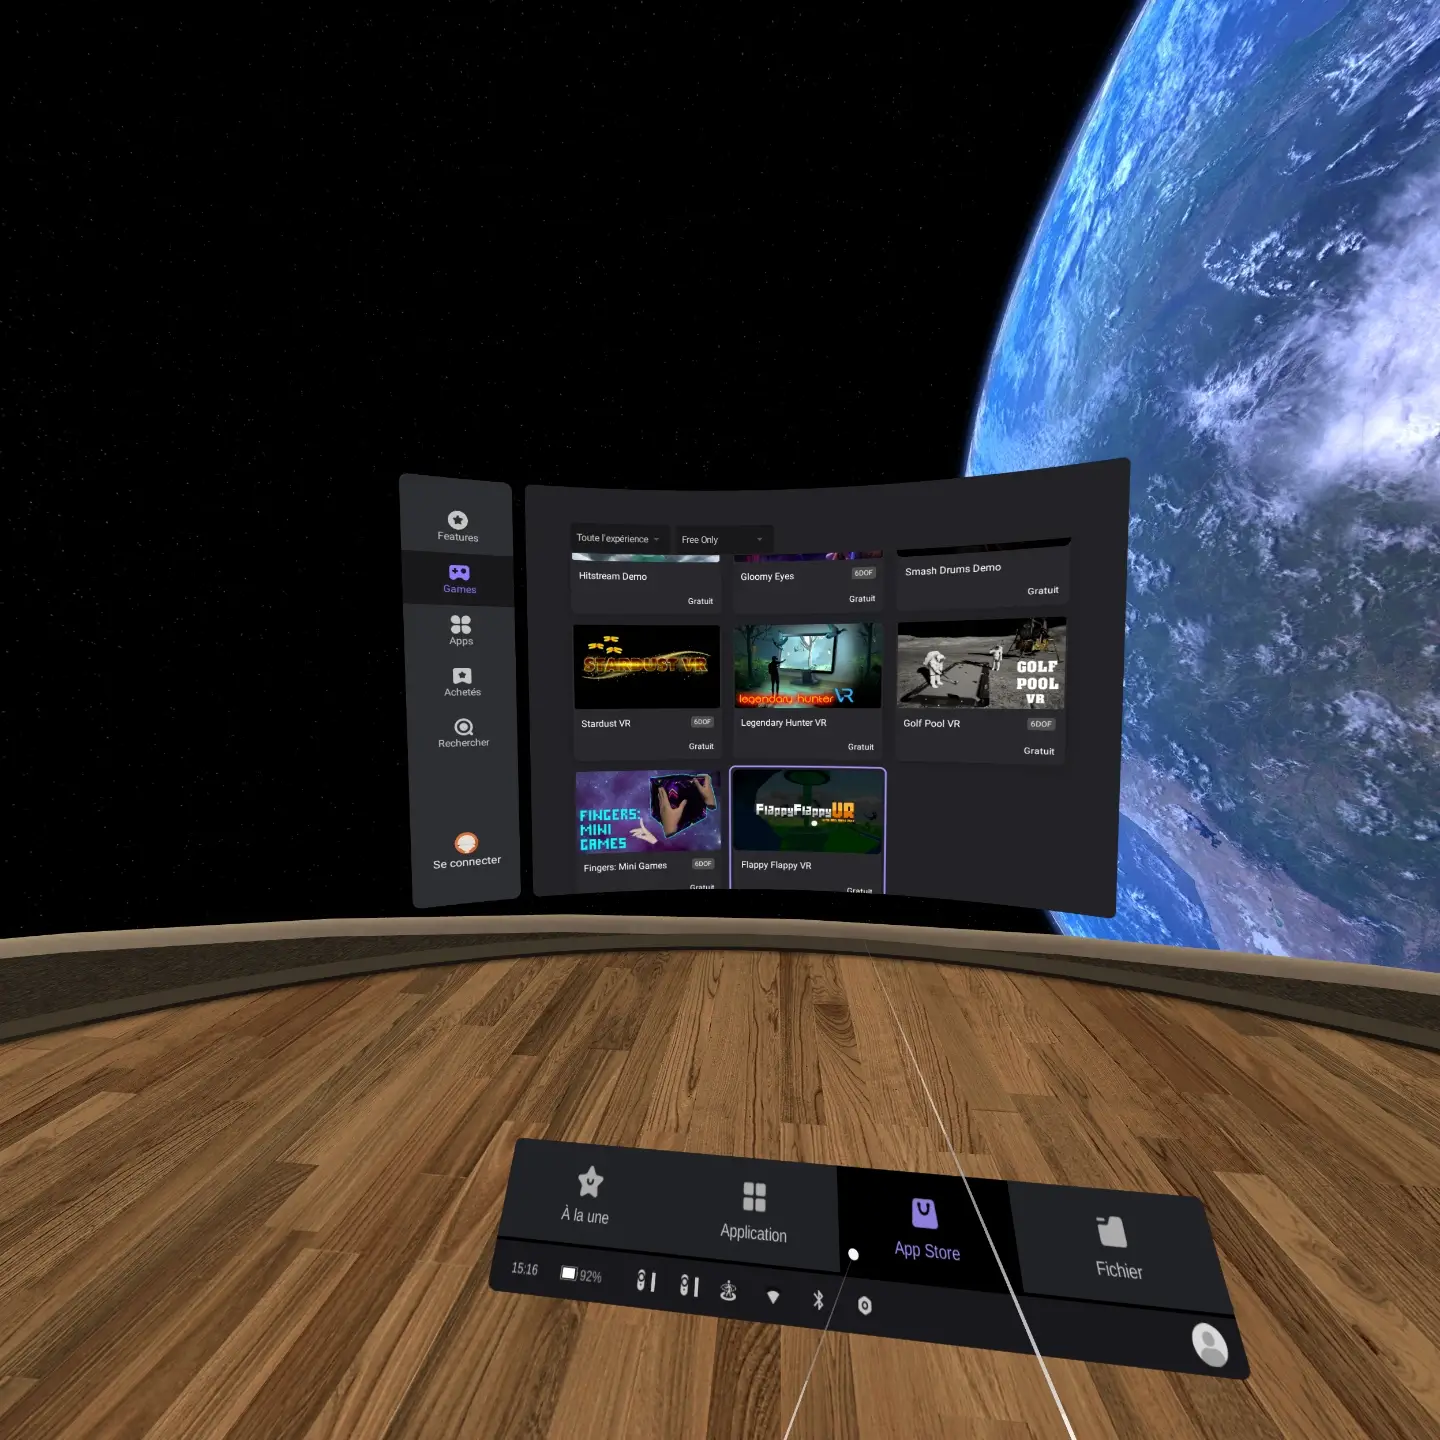Click the left controller status icon
This screenshot has height=1440, width=1440.
[x=646, y=1281]
